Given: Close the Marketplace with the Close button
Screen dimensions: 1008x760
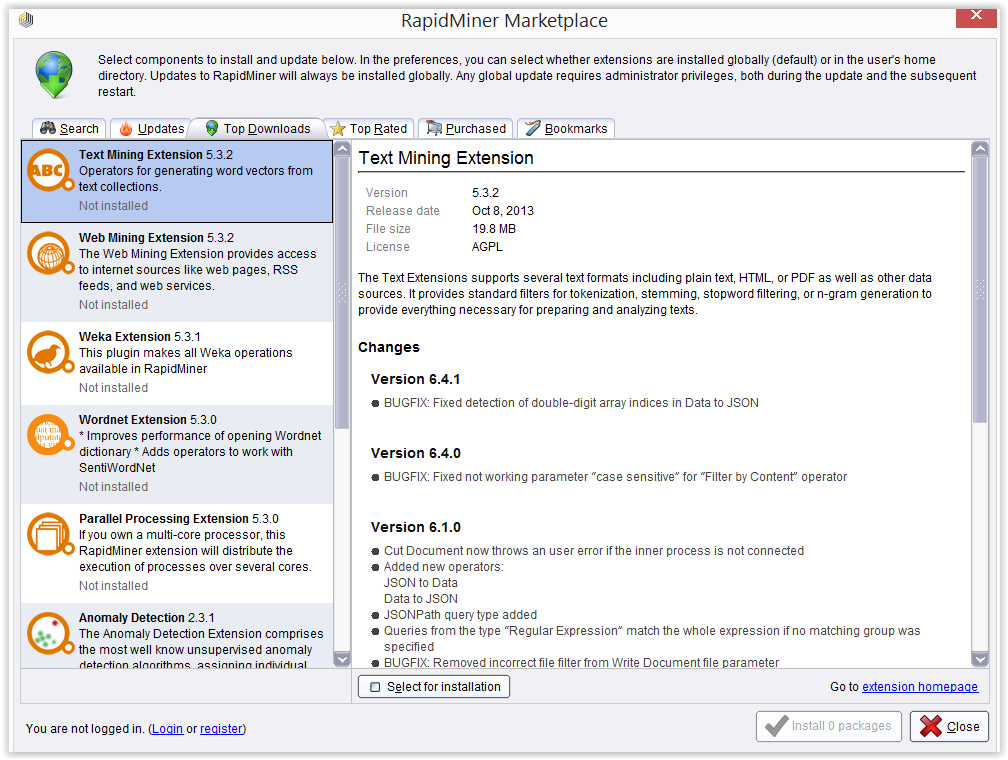Looking at the screenshot, I should point(949,727).
